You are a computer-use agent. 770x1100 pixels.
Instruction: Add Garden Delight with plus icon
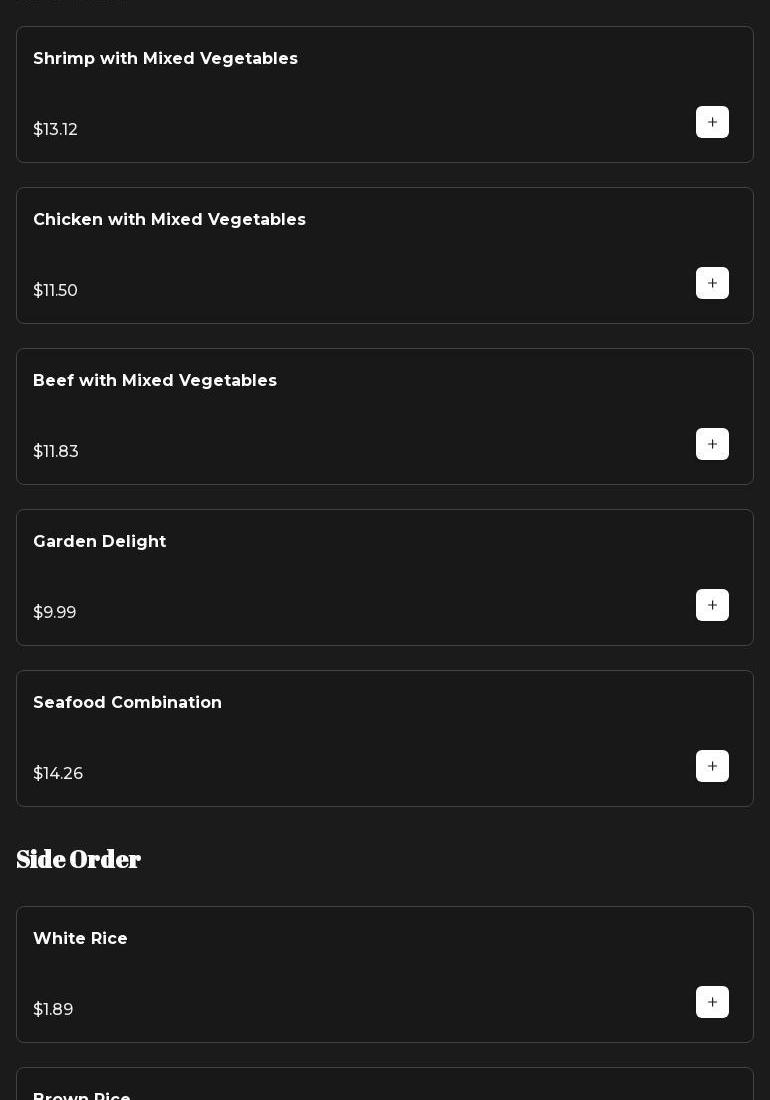[712, 605]
